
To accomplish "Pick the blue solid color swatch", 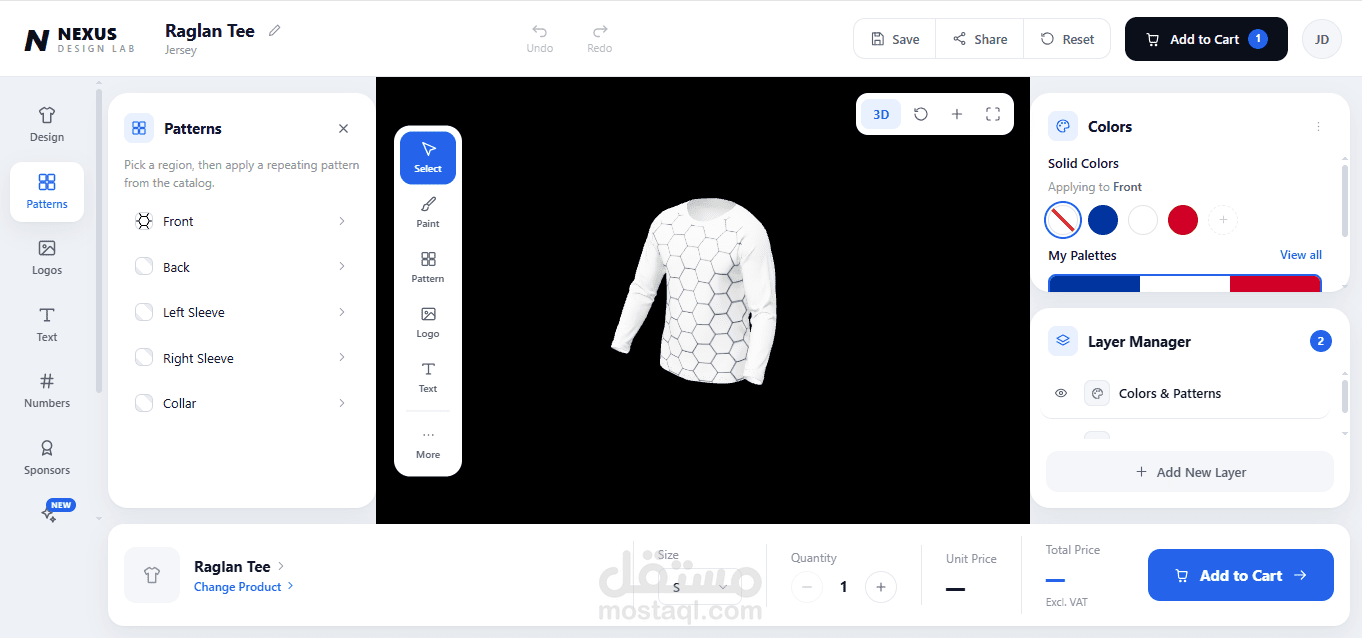I will [x=1103, y=219].
